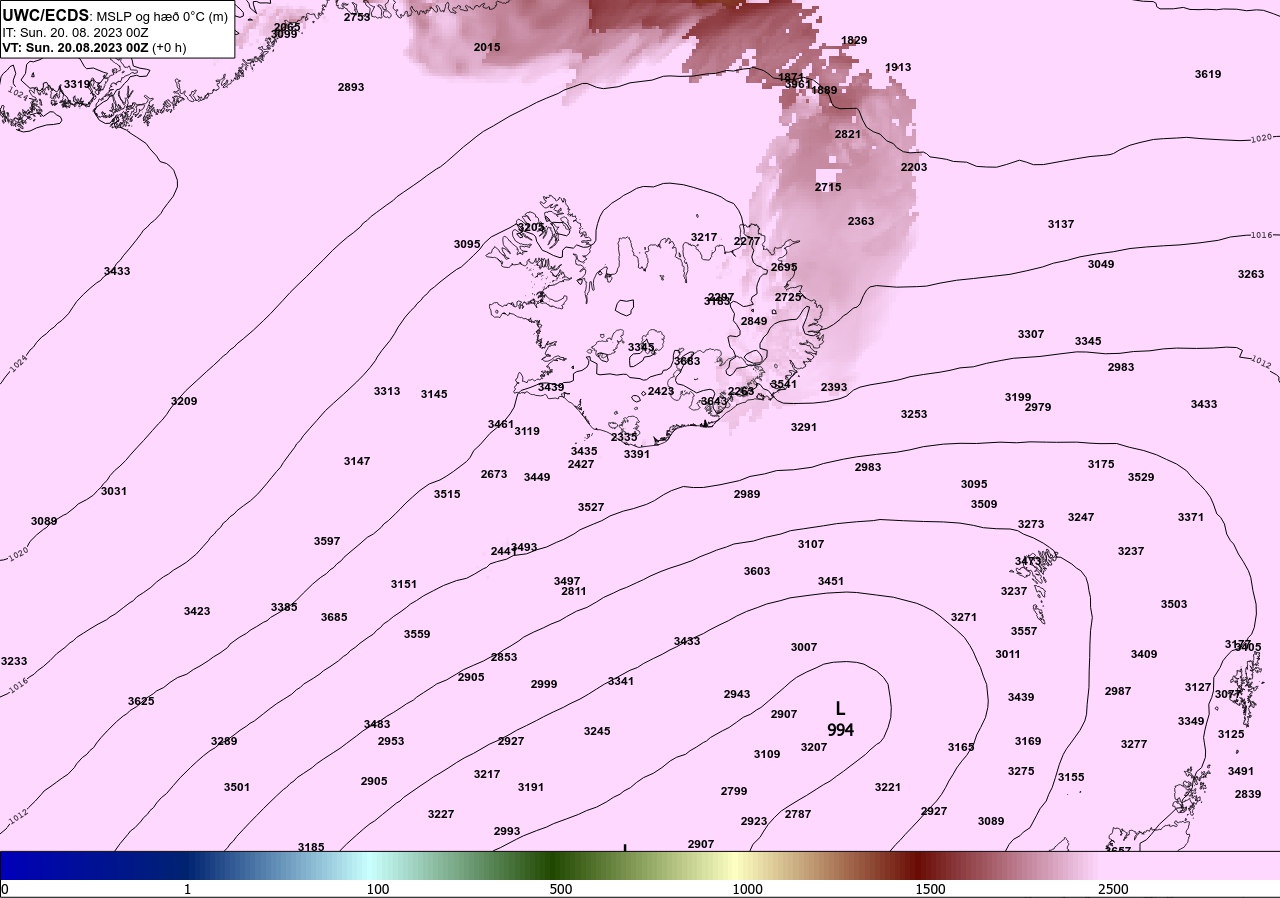
Task: Select the 'VT: Sun. 20.08.2023 00Z (+0 h)' line
Action: [94, 47]
